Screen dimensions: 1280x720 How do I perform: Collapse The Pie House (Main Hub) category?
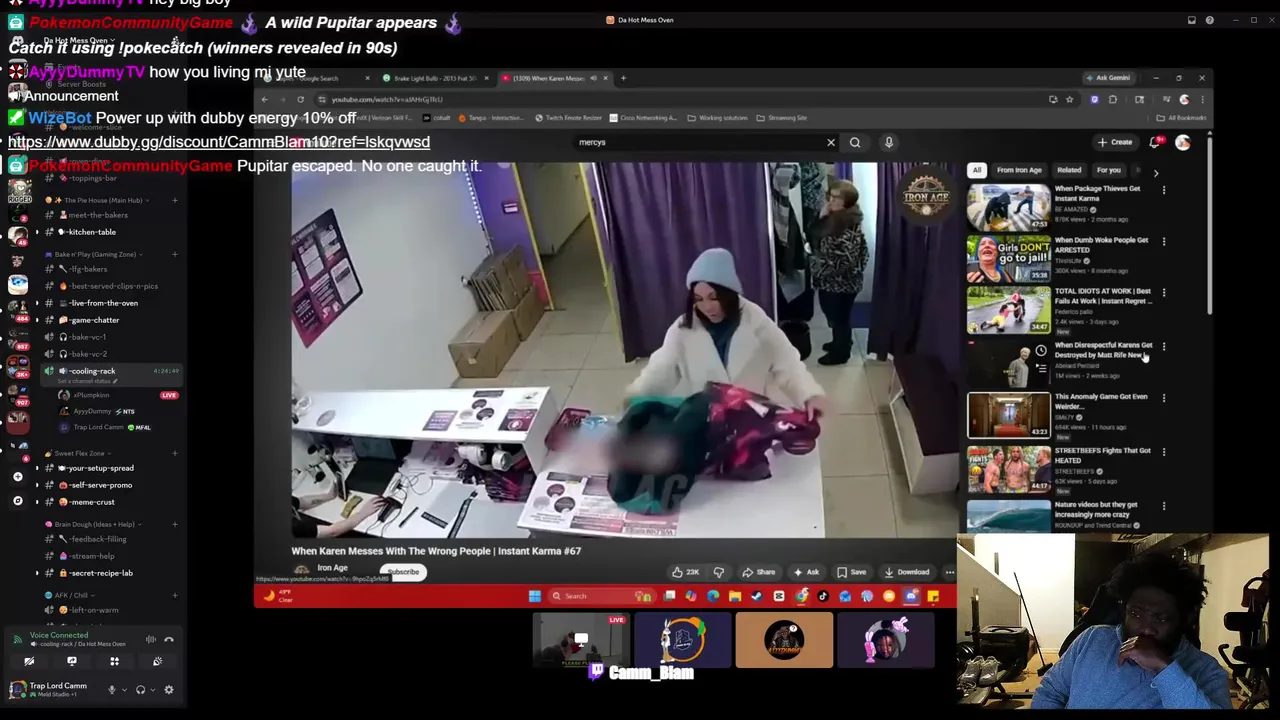98,200
